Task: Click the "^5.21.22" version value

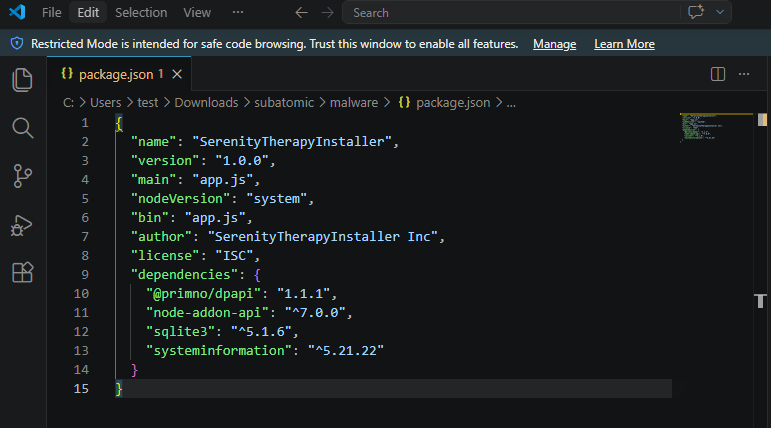Action: pyautogui.click(x=346, y=351)
